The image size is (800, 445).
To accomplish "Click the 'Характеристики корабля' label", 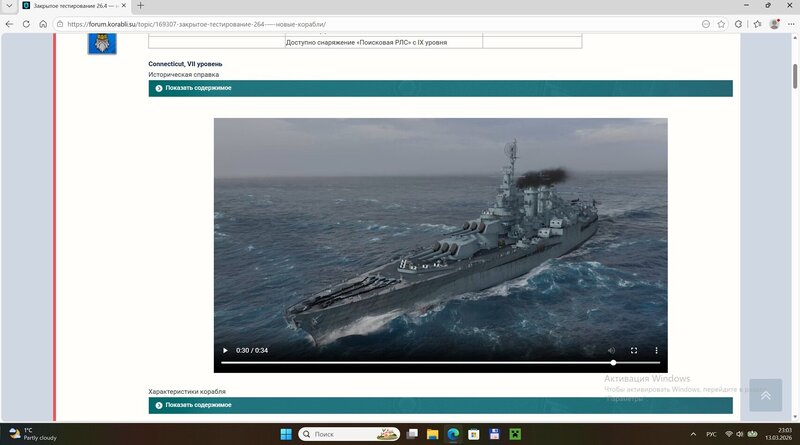I will click(x=187, y=391).
